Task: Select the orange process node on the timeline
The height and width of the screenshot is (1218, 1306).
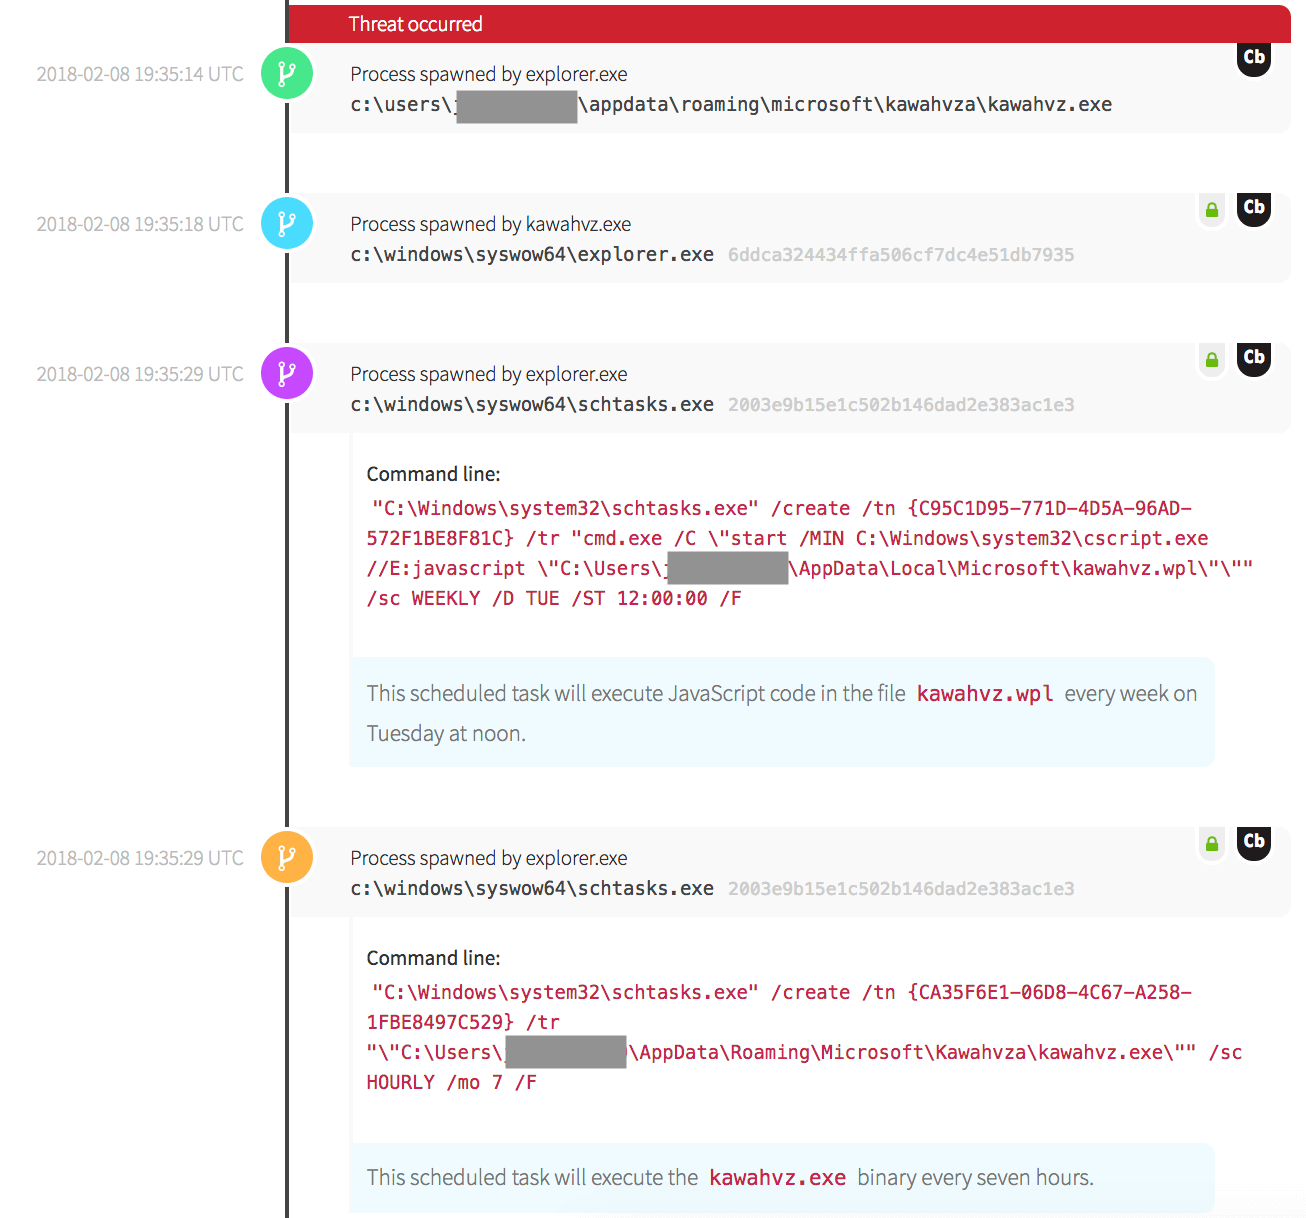Action: pyautogui.click(x=287, y=858)
